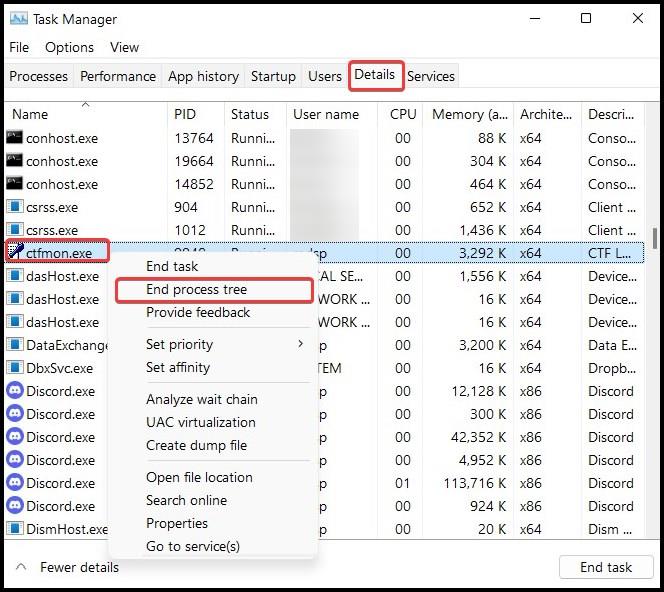
Task: Click the first conhost.exe console icon
Action: [x=15, y=138]
